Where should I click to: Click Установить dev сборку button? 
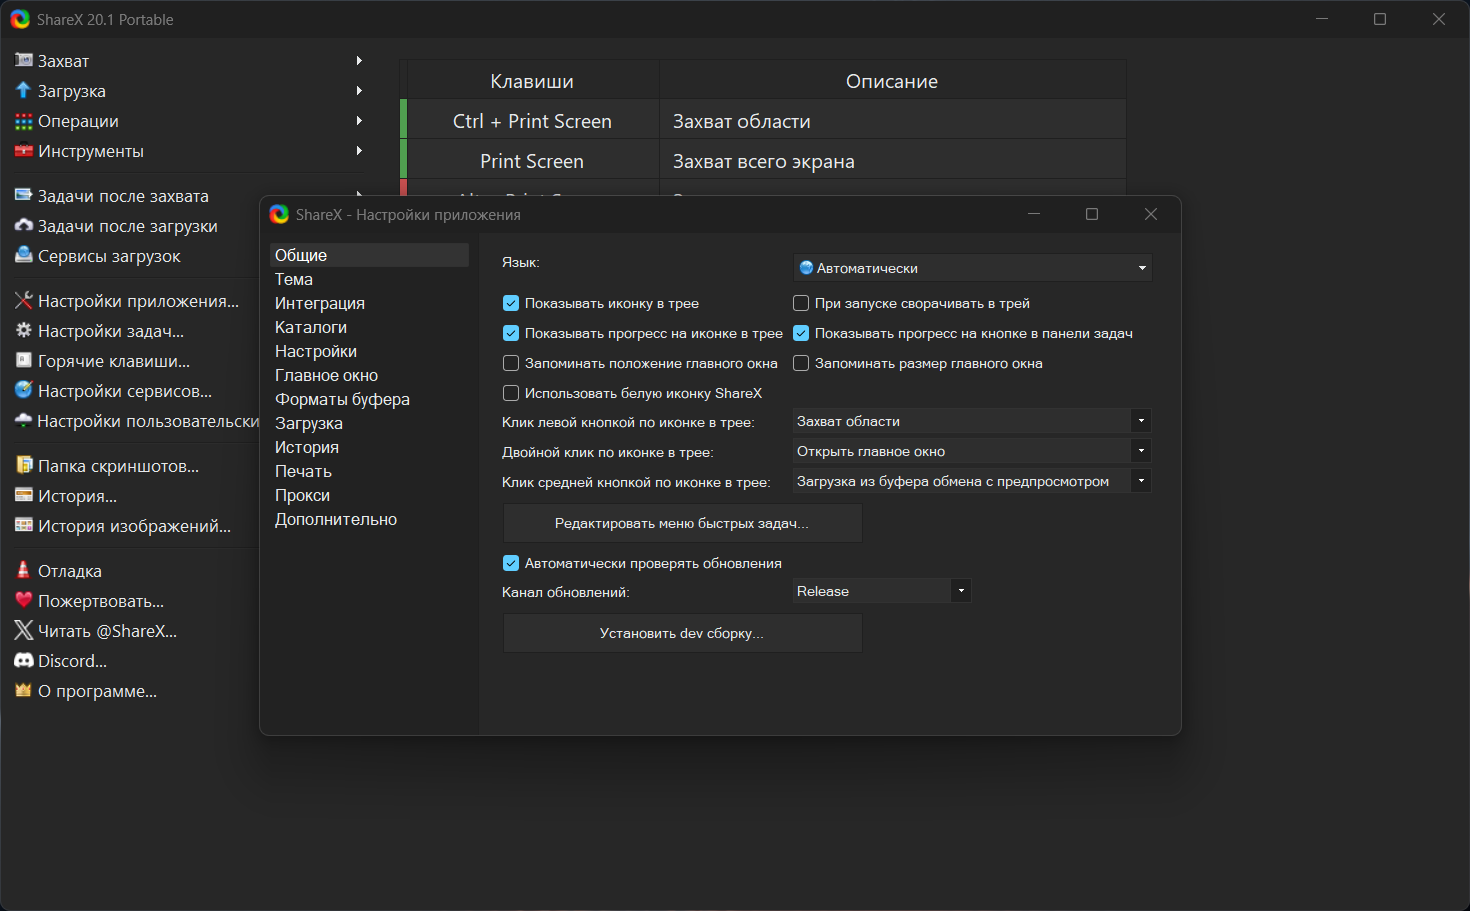(682, 633)
